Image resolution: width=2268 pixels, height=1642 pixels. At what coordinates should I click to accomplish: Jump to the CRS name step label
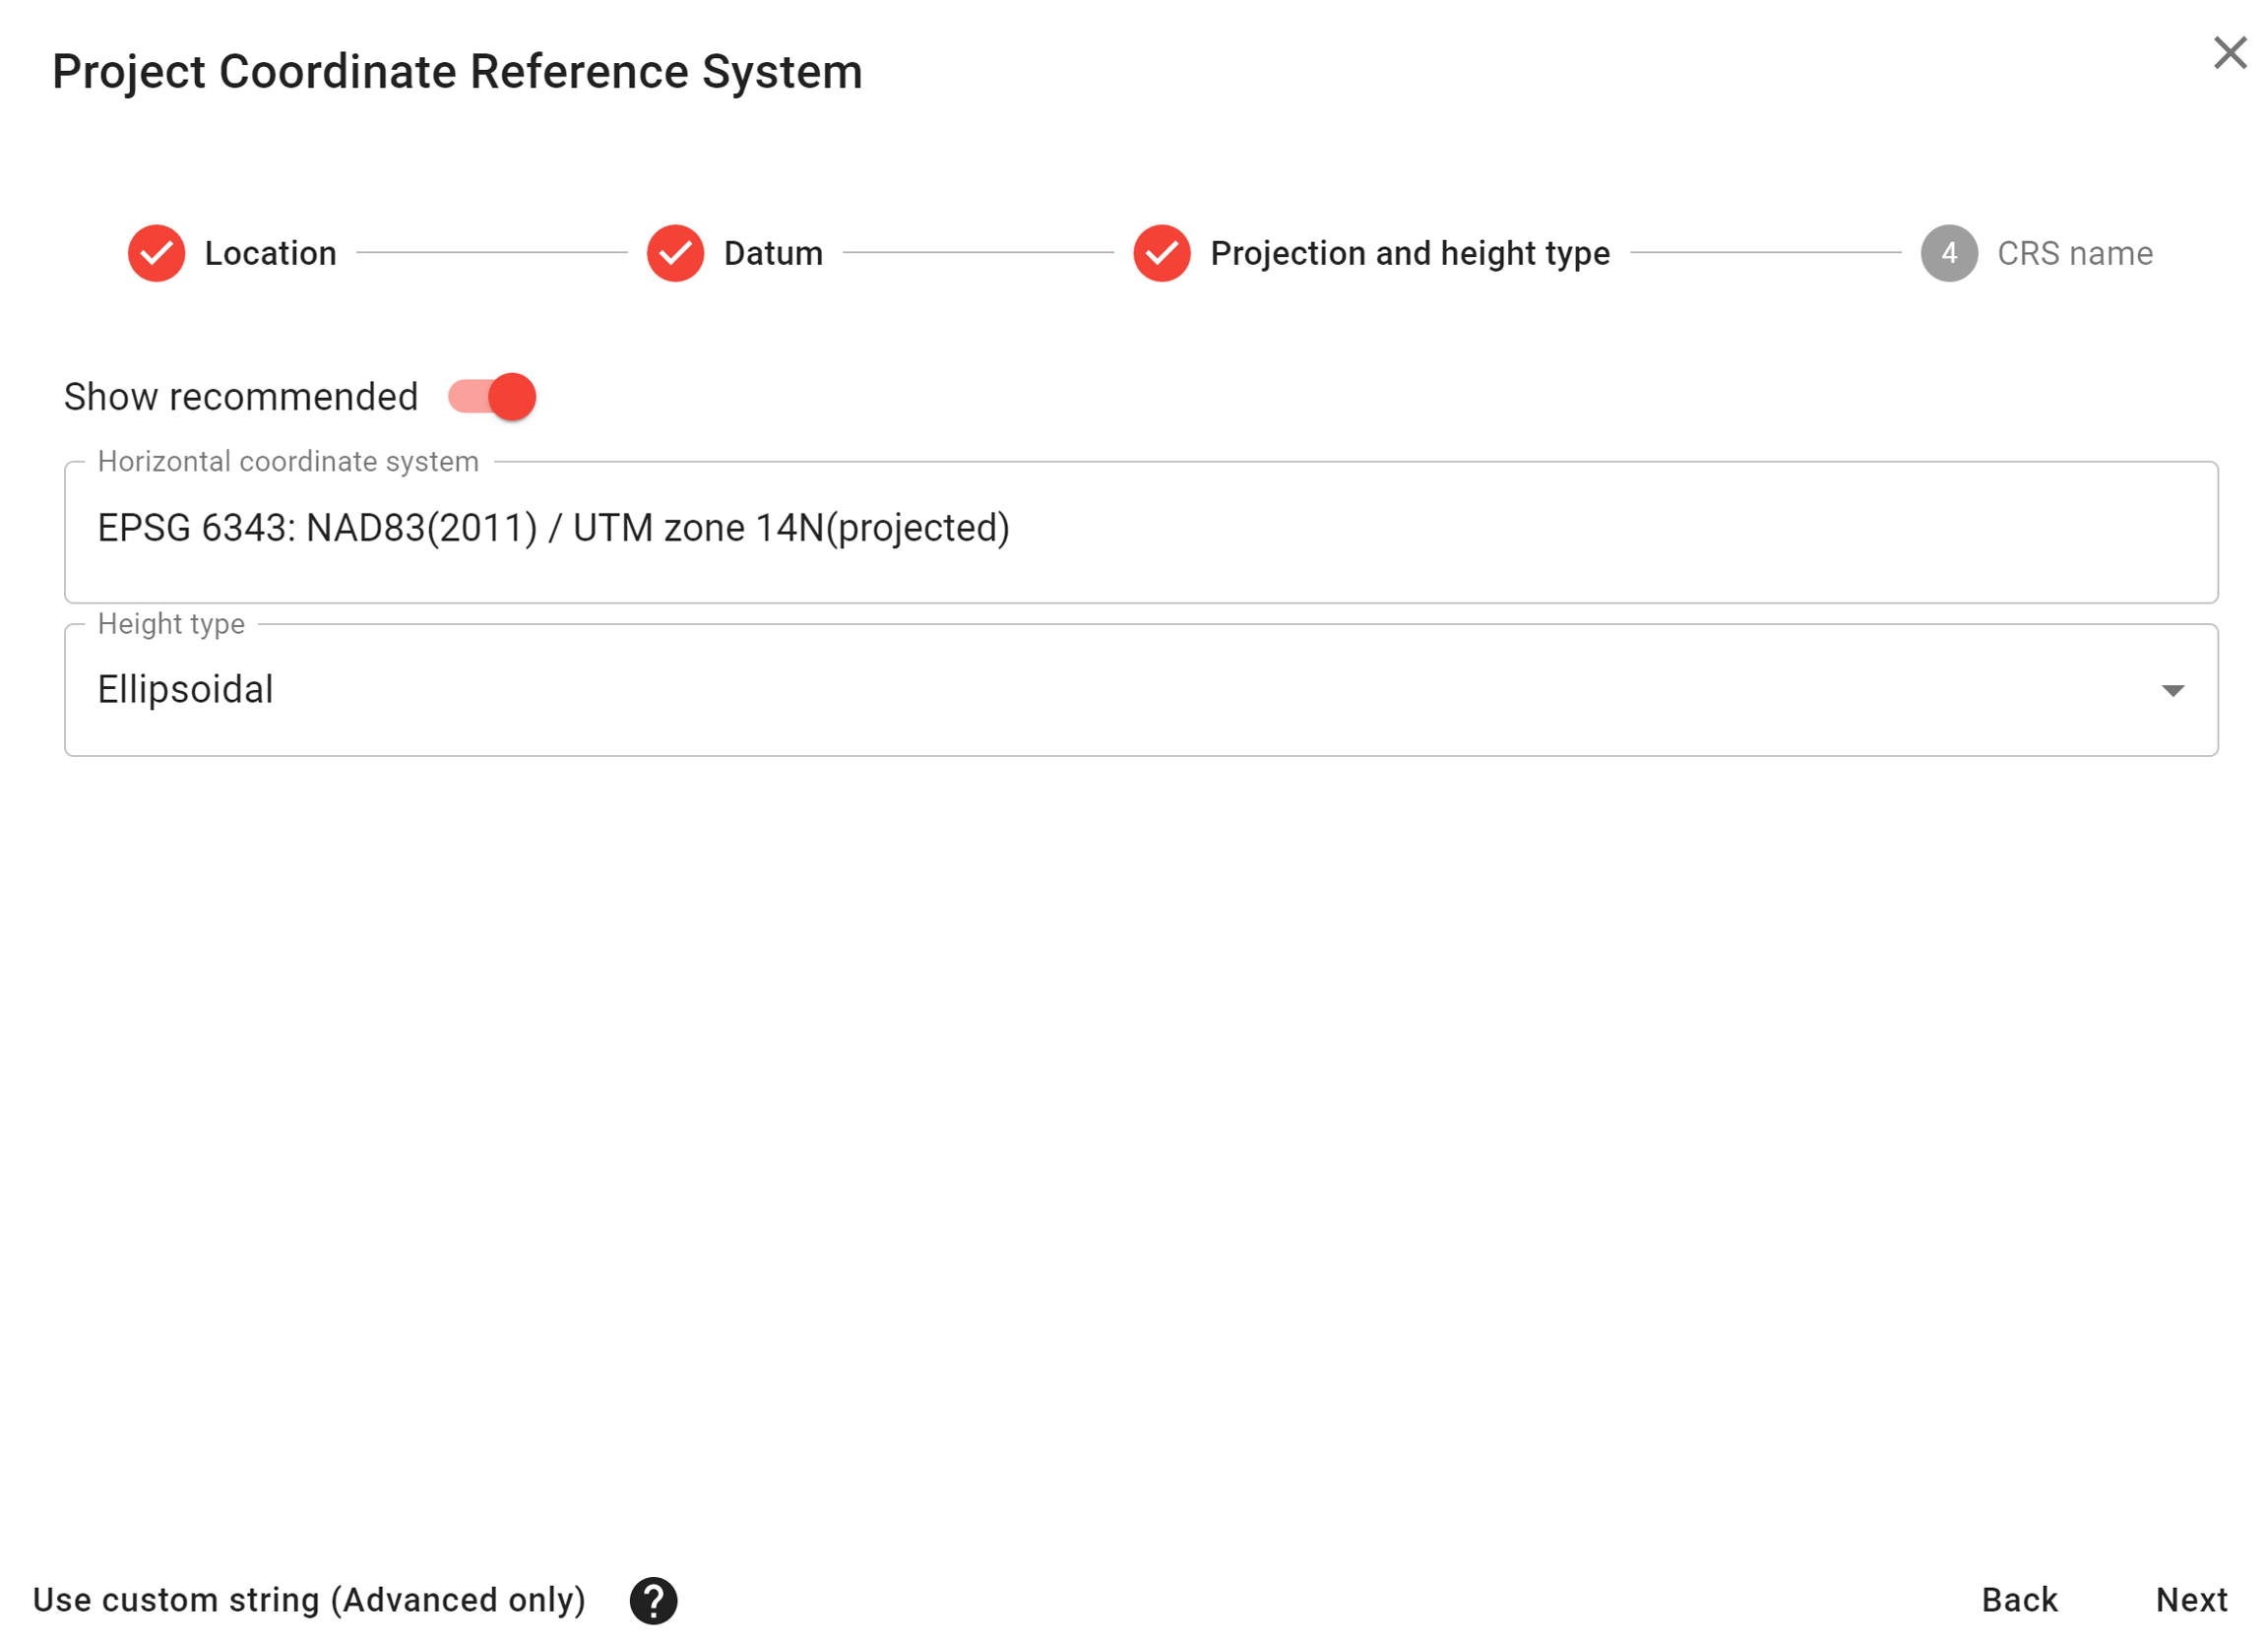(2074, 253)
